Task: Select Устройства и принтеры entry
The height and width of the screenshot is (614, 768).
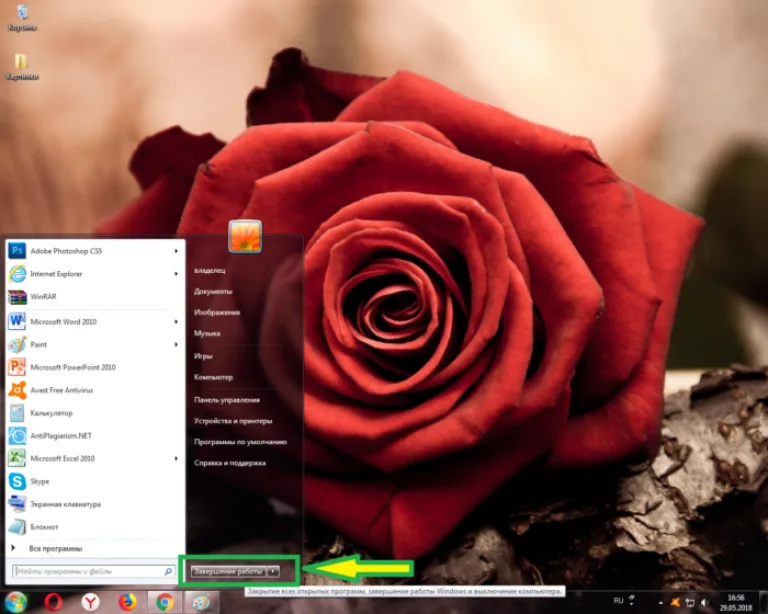Action: pos(233,421)
